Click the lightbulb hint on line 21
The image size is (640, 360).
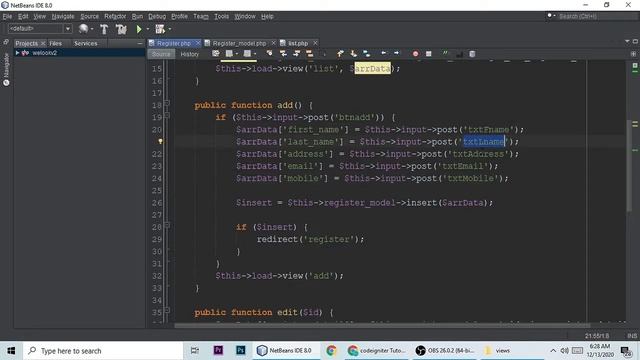pyautogui.click(x=160, y=141)
